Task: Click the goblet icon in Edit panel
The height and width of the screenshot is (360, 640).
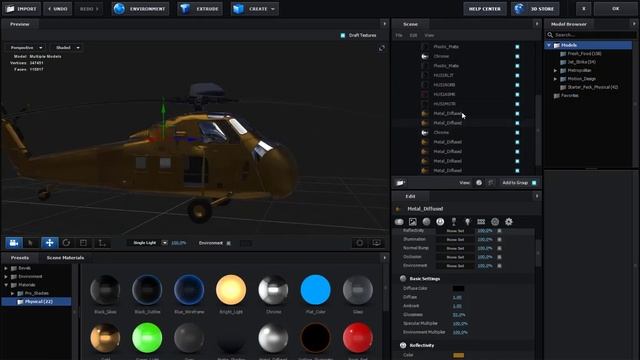Action: [x=454, y=222]
